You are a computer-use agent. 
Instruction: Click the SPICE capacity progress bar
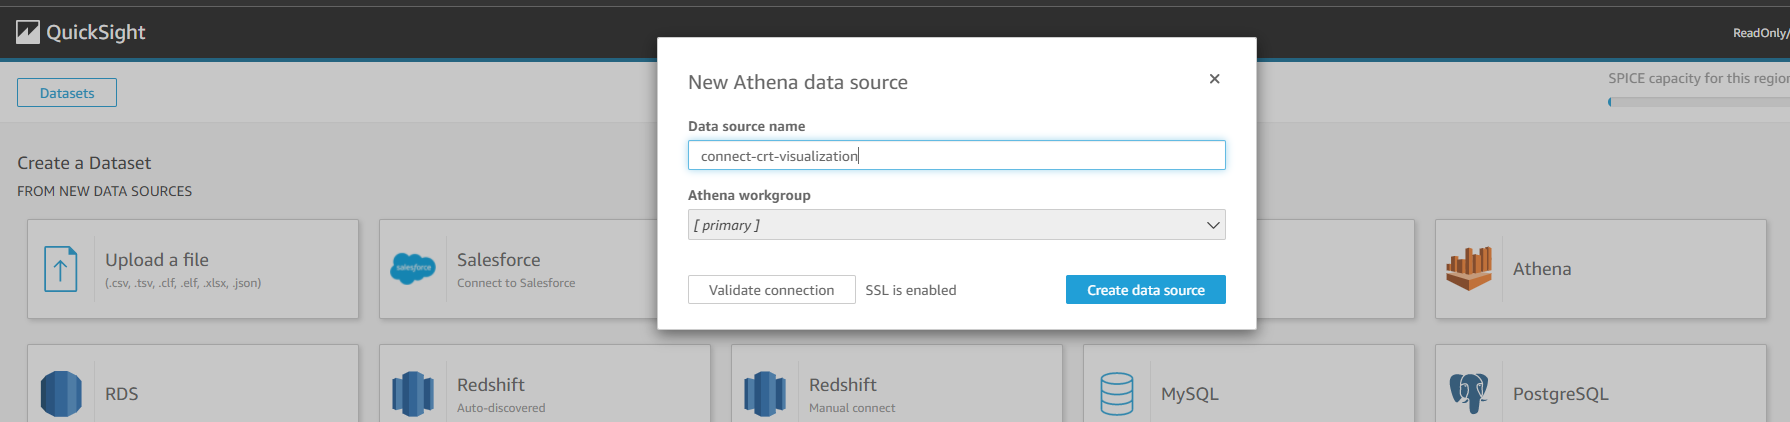pyautogui.click(x=1698, y=102)
